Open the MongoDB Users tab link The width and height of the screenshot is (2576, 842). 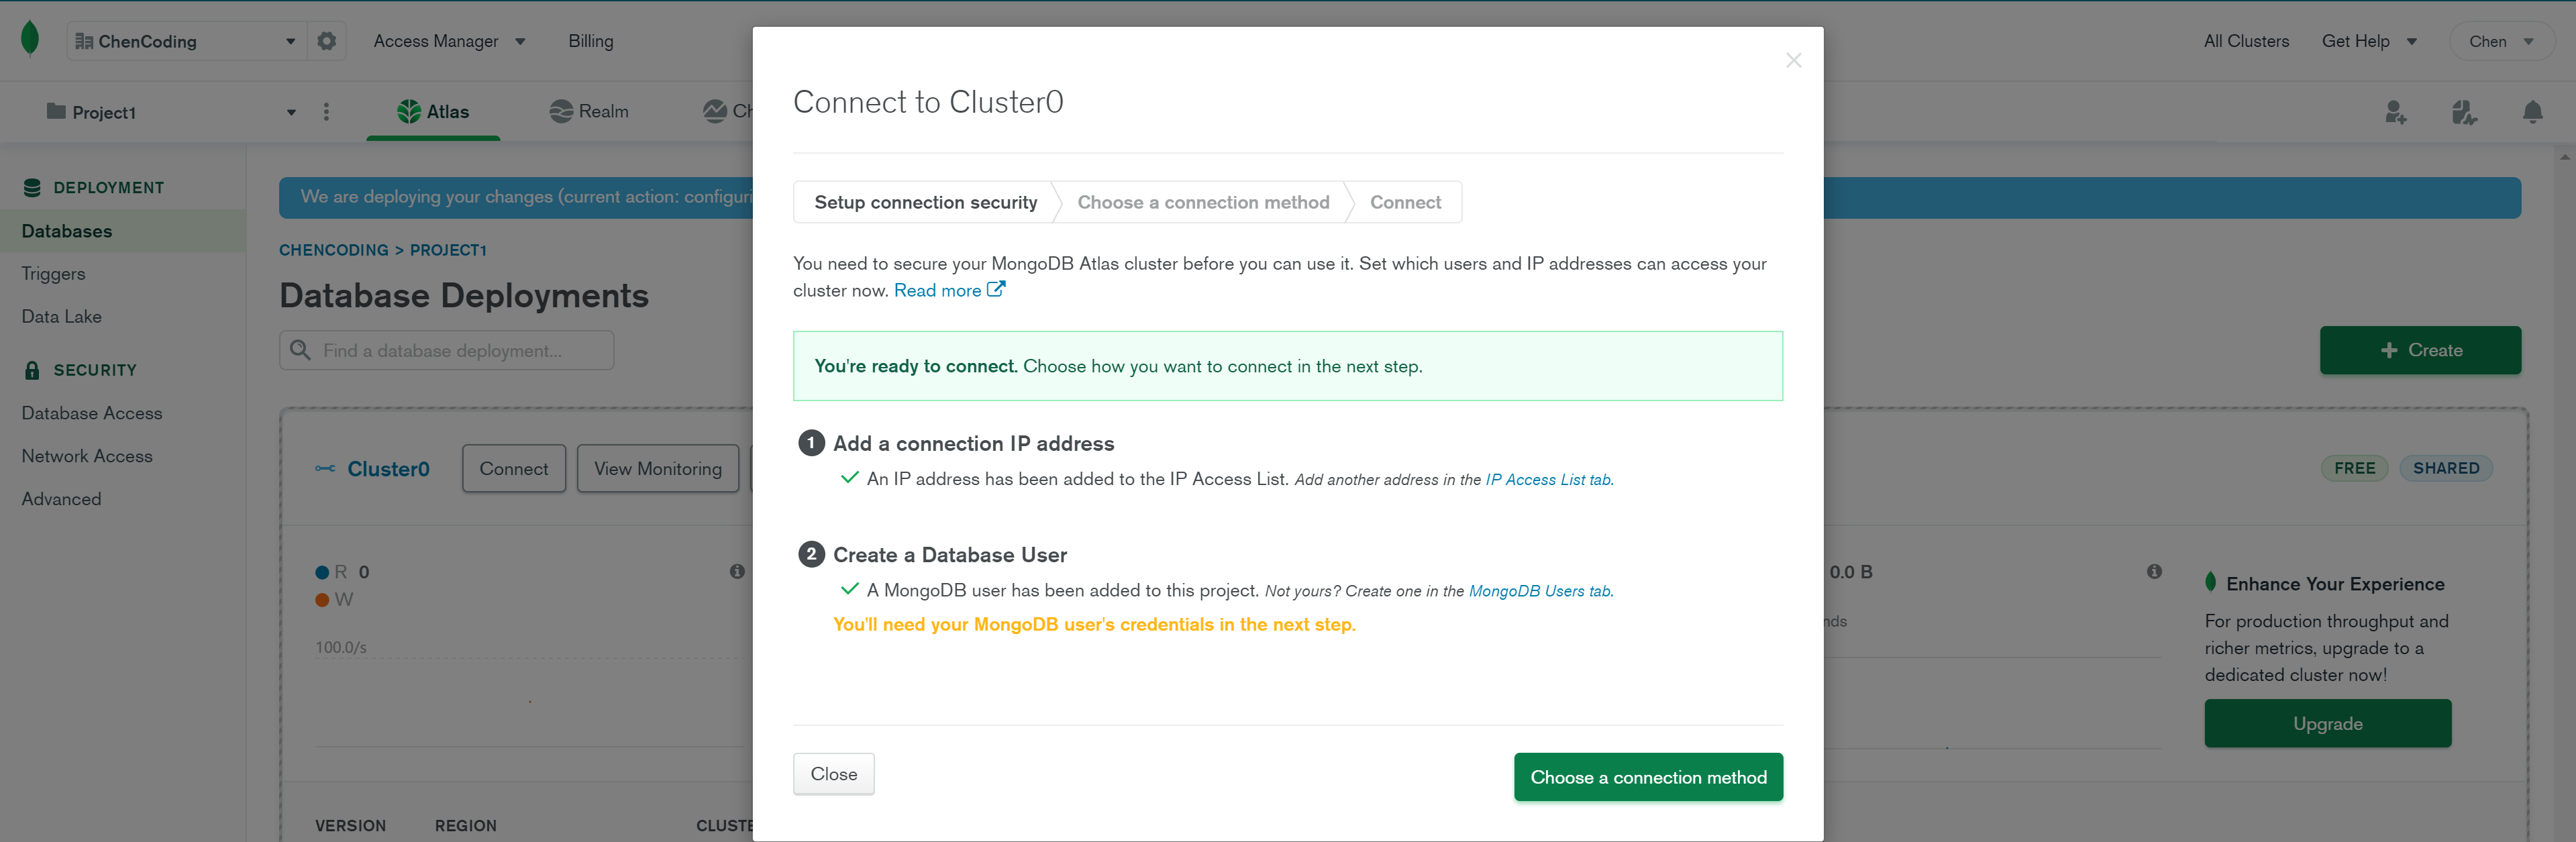(x=1540, y=591)
